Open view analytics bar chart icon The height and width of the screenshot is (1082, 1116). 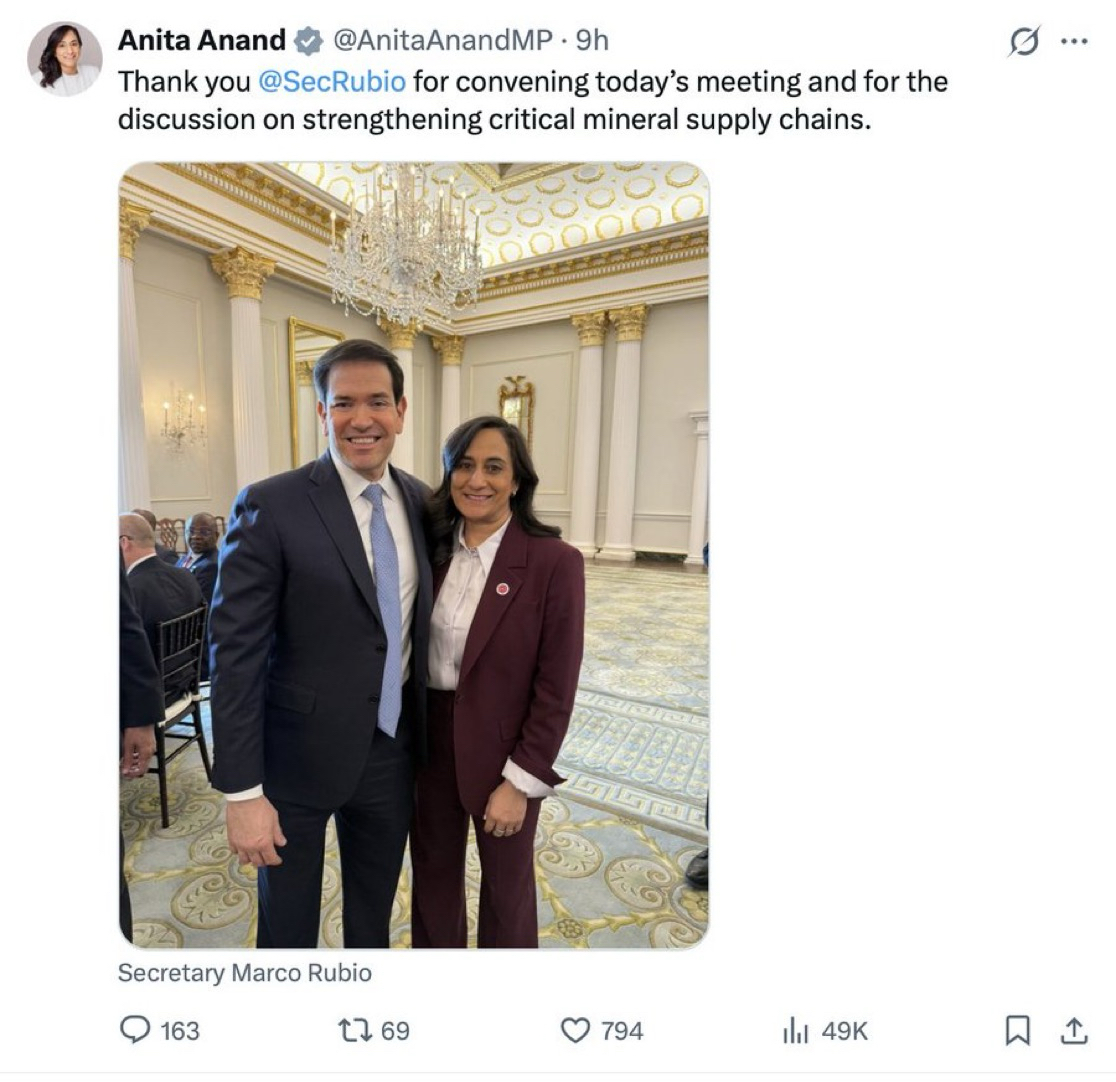coord(795,1030)
